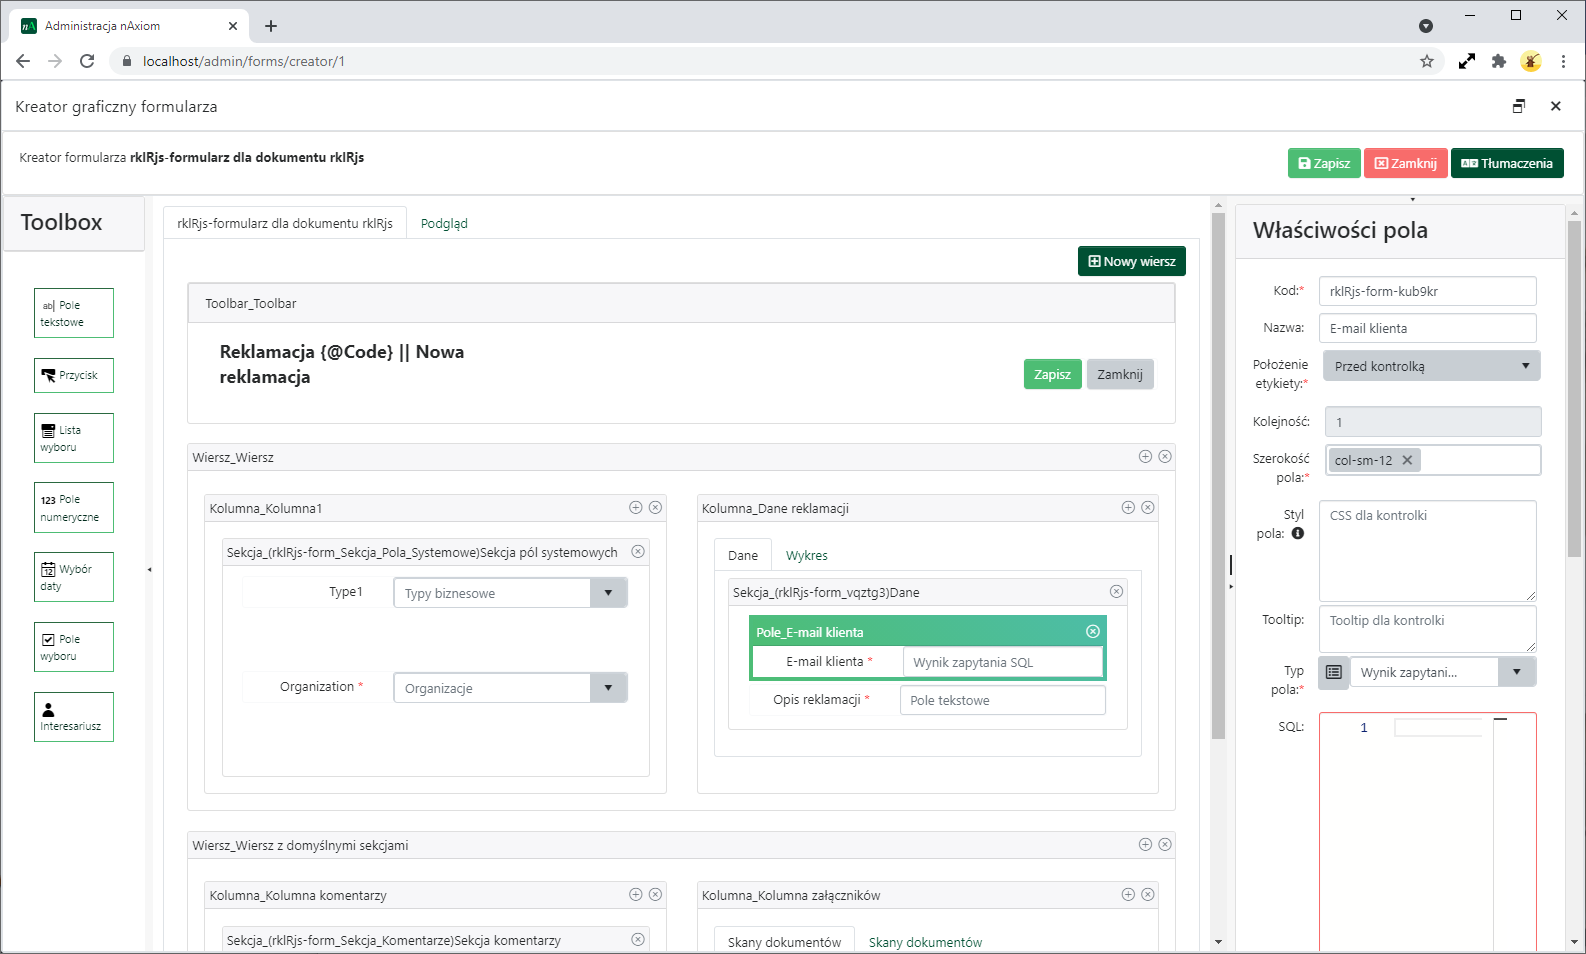The height and width of the screenshot is (954, 1586).
Task: Remove the Pole_E-mail klienta field
Action: pyautogui.click(x=1093, y=631)
